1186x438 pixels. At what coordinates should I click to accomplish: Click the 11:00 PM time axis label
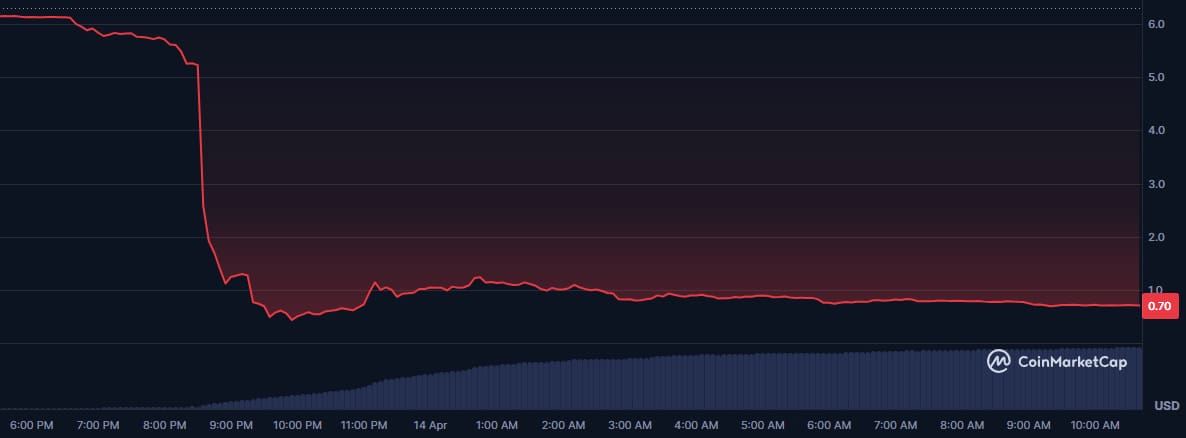coord(364,425)
